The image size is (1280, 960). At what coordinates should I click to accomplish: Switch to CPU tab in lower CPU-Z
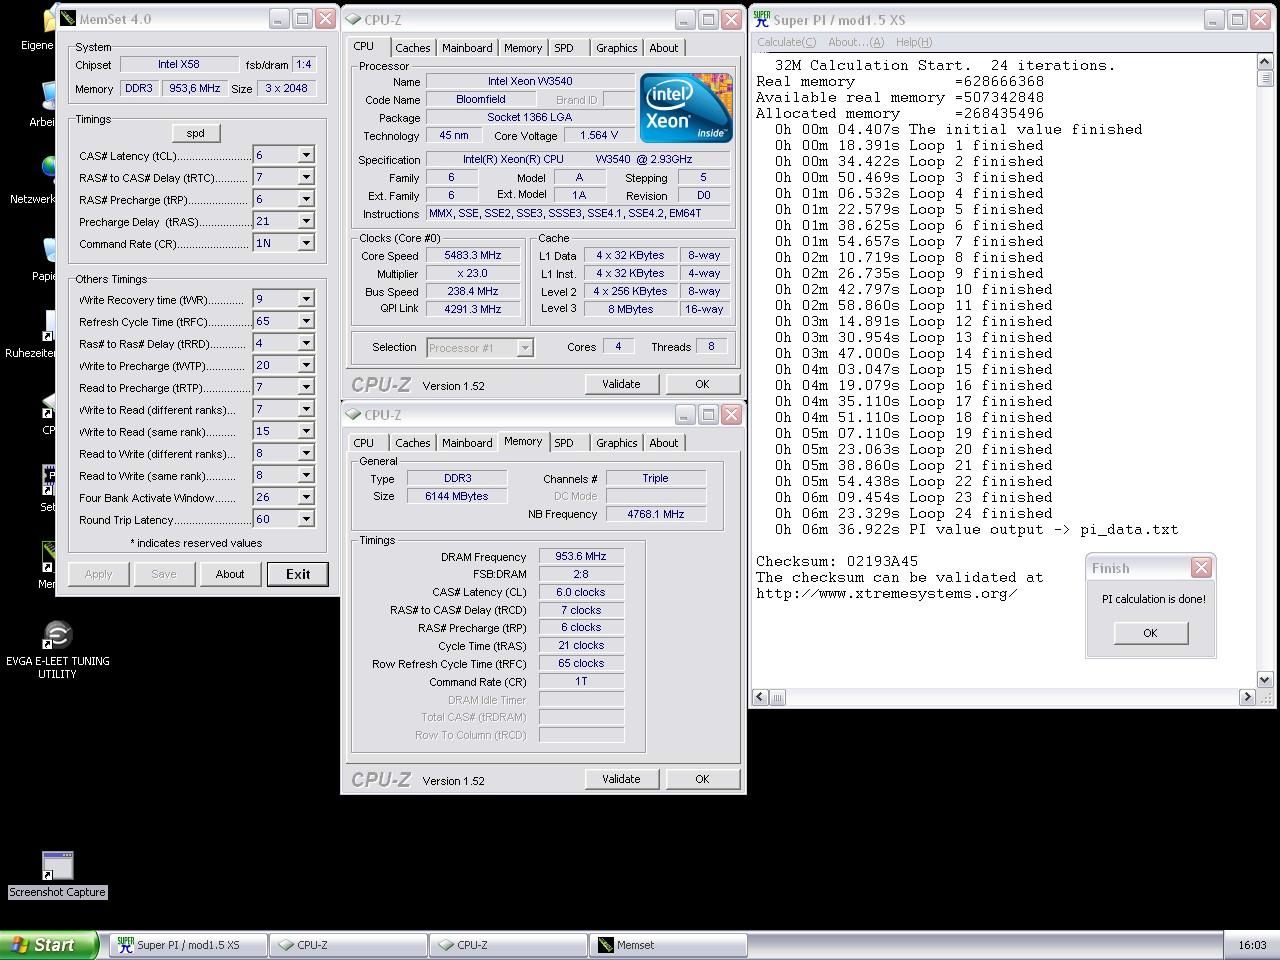coord(364,443)
